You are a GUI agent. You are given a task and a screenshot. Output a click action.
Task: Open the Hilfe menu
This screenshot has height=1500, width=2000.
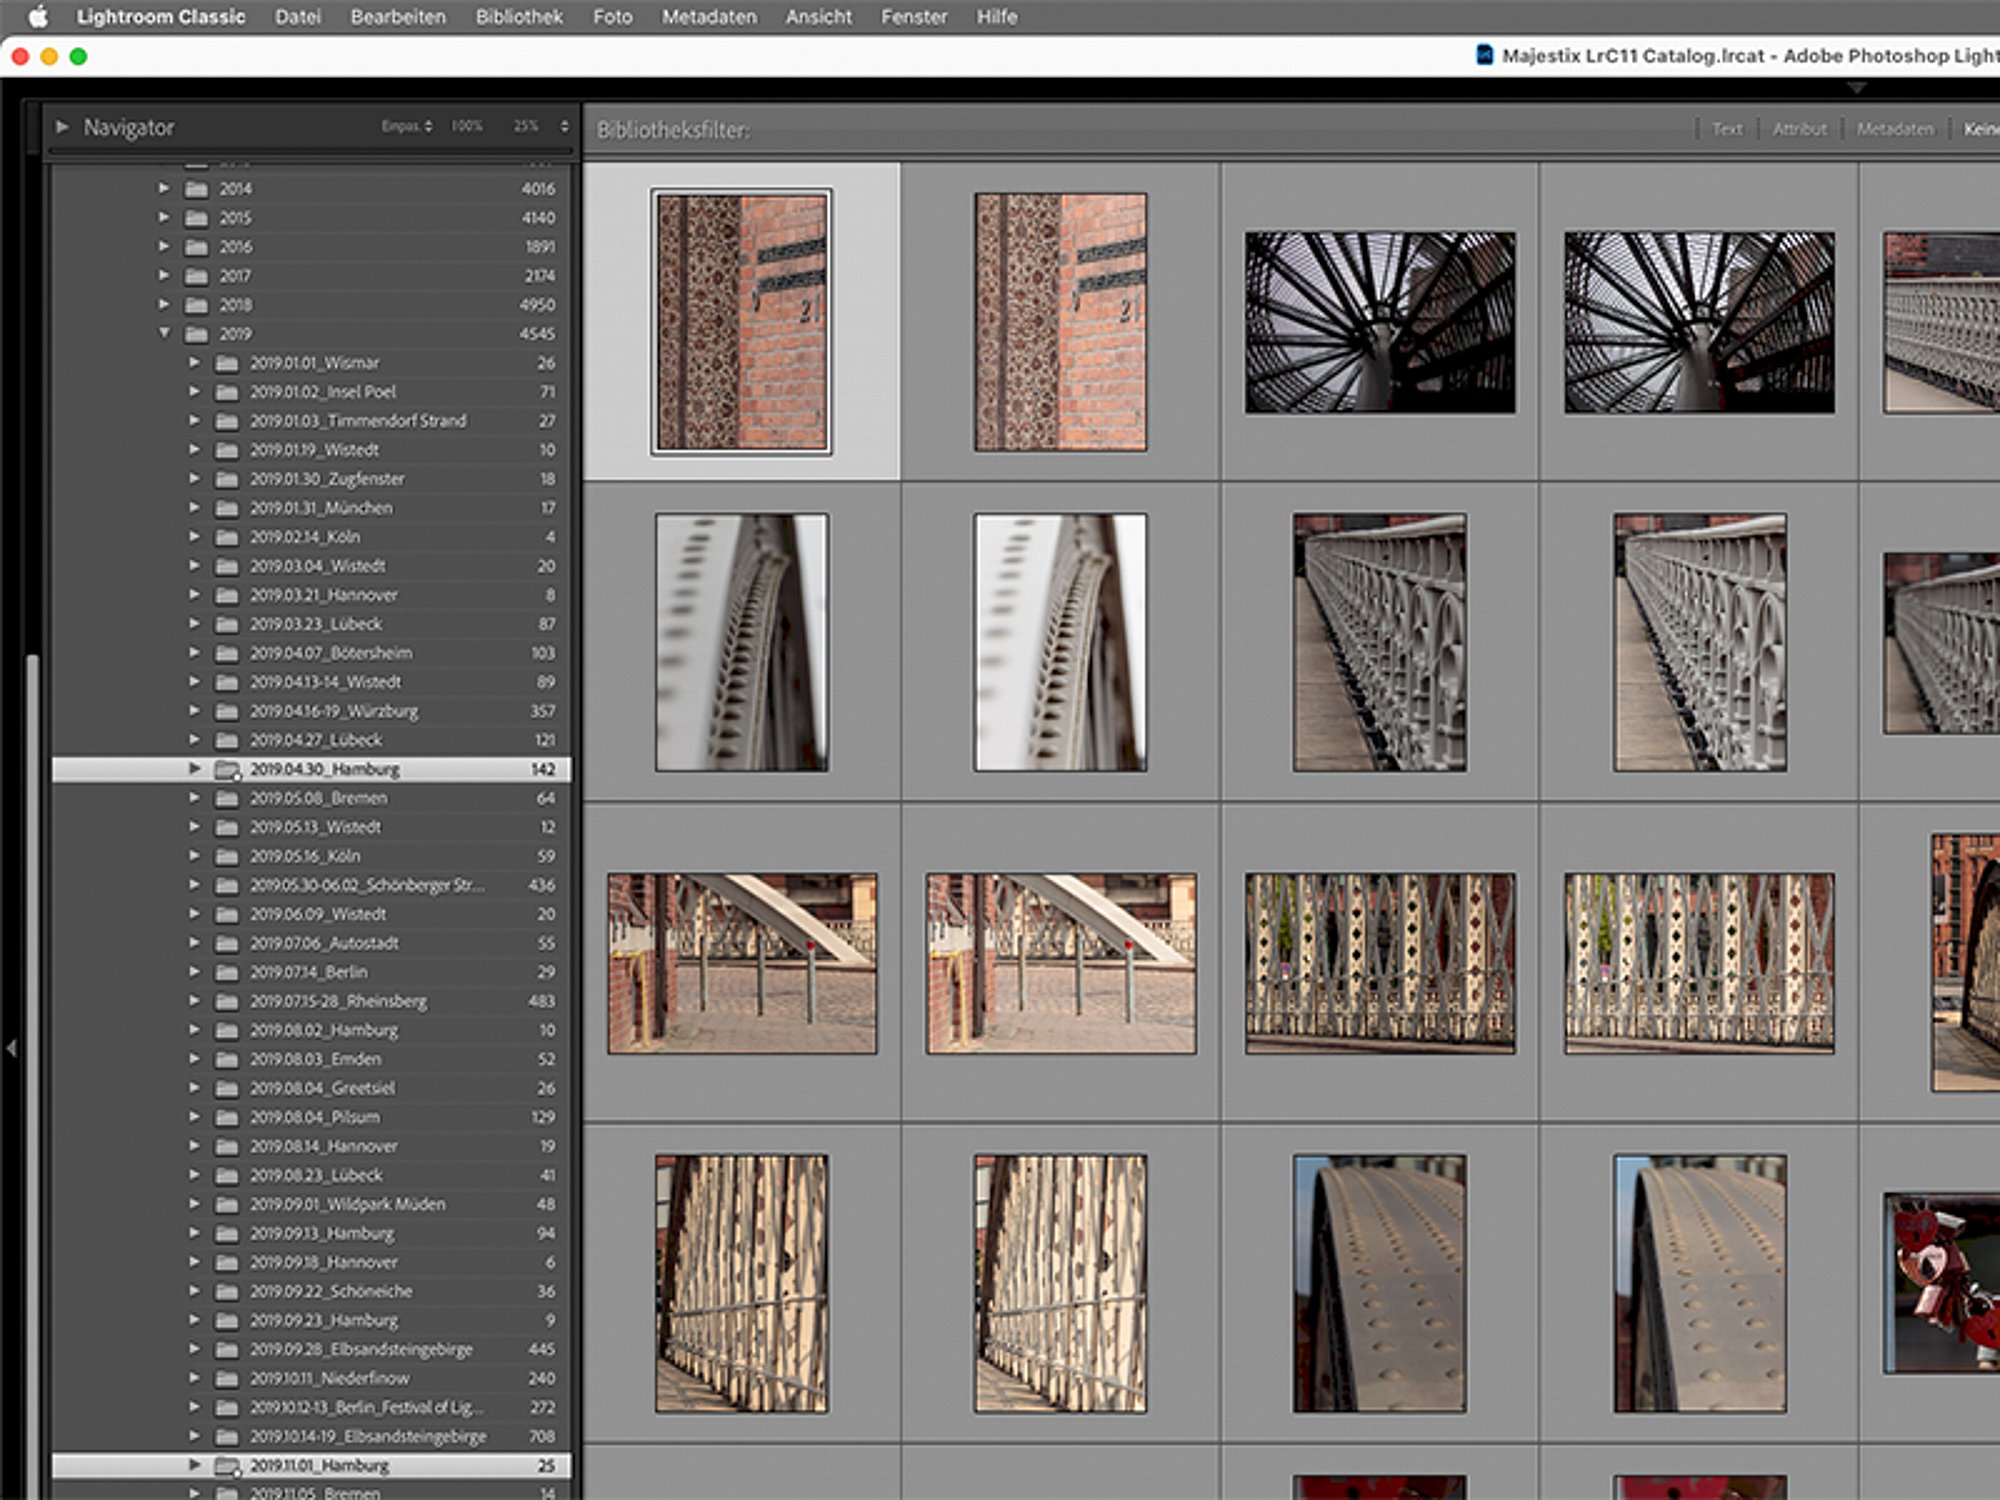pos(997,17)
